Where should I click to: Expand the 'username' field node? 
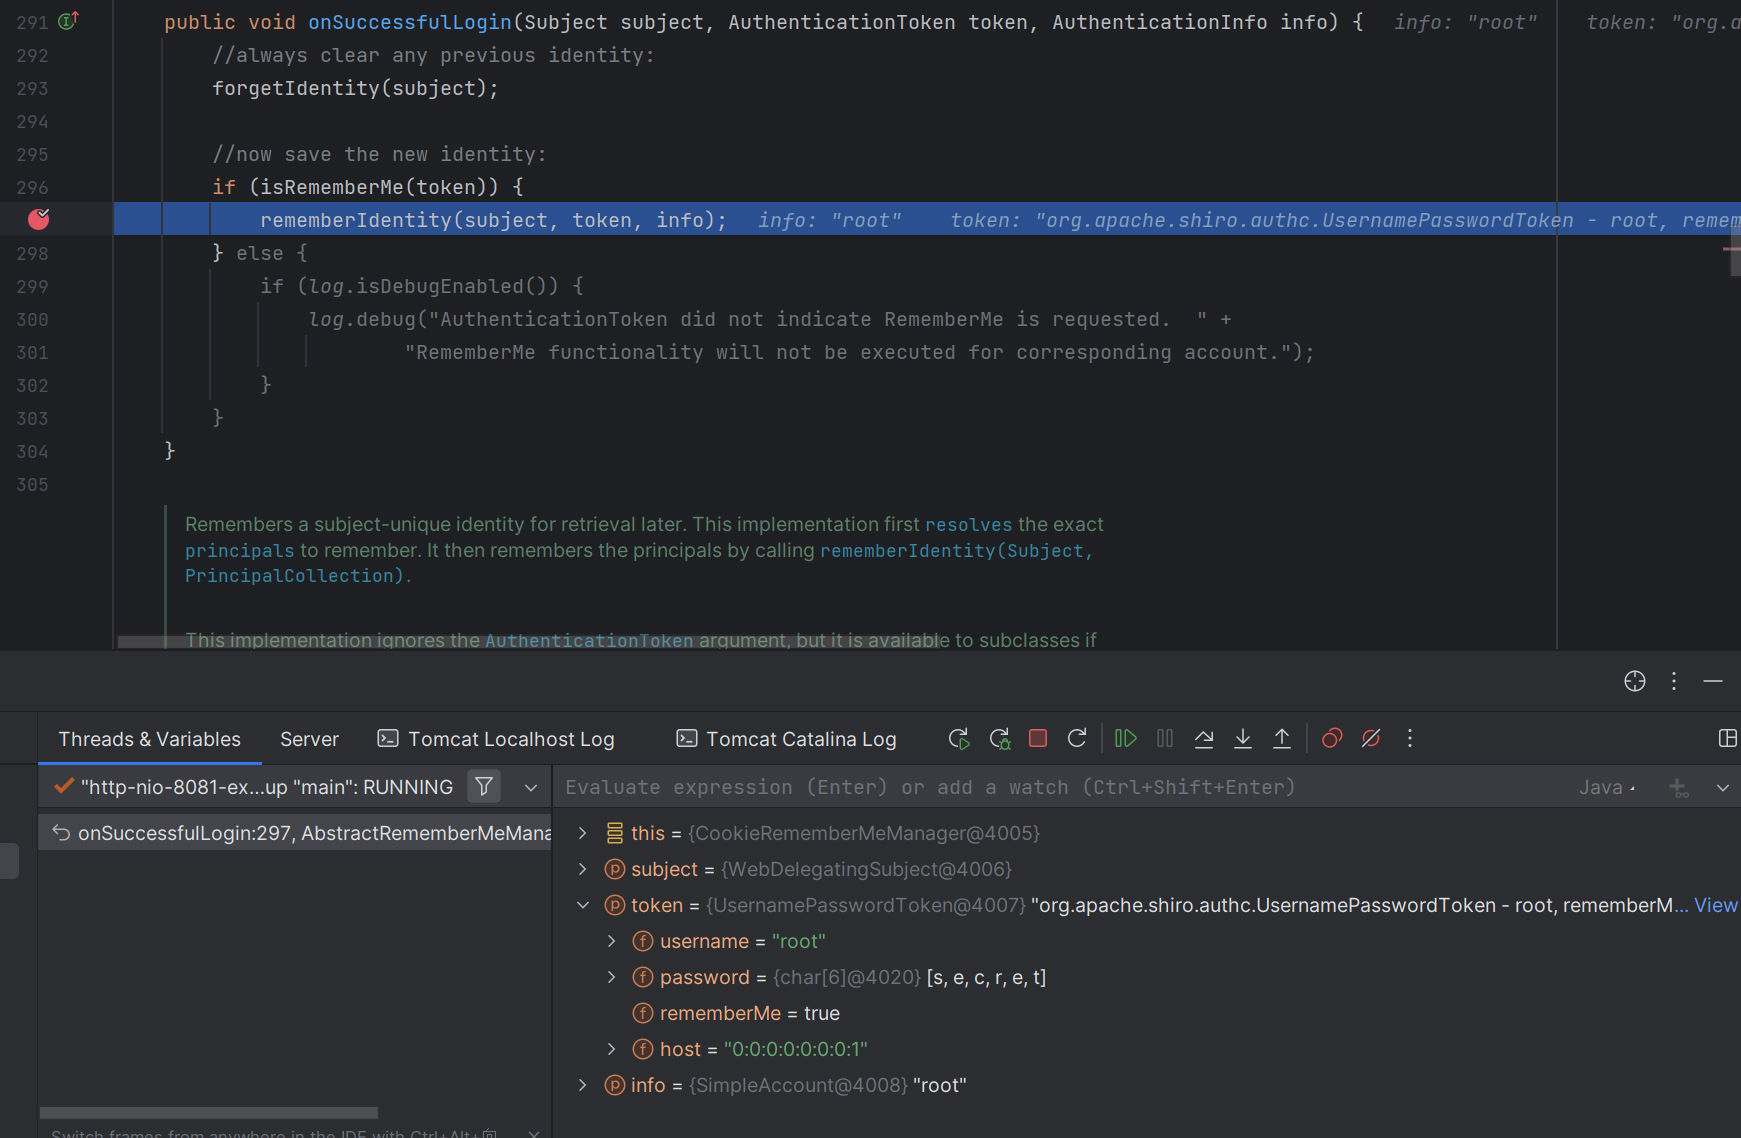click(612, 941)
